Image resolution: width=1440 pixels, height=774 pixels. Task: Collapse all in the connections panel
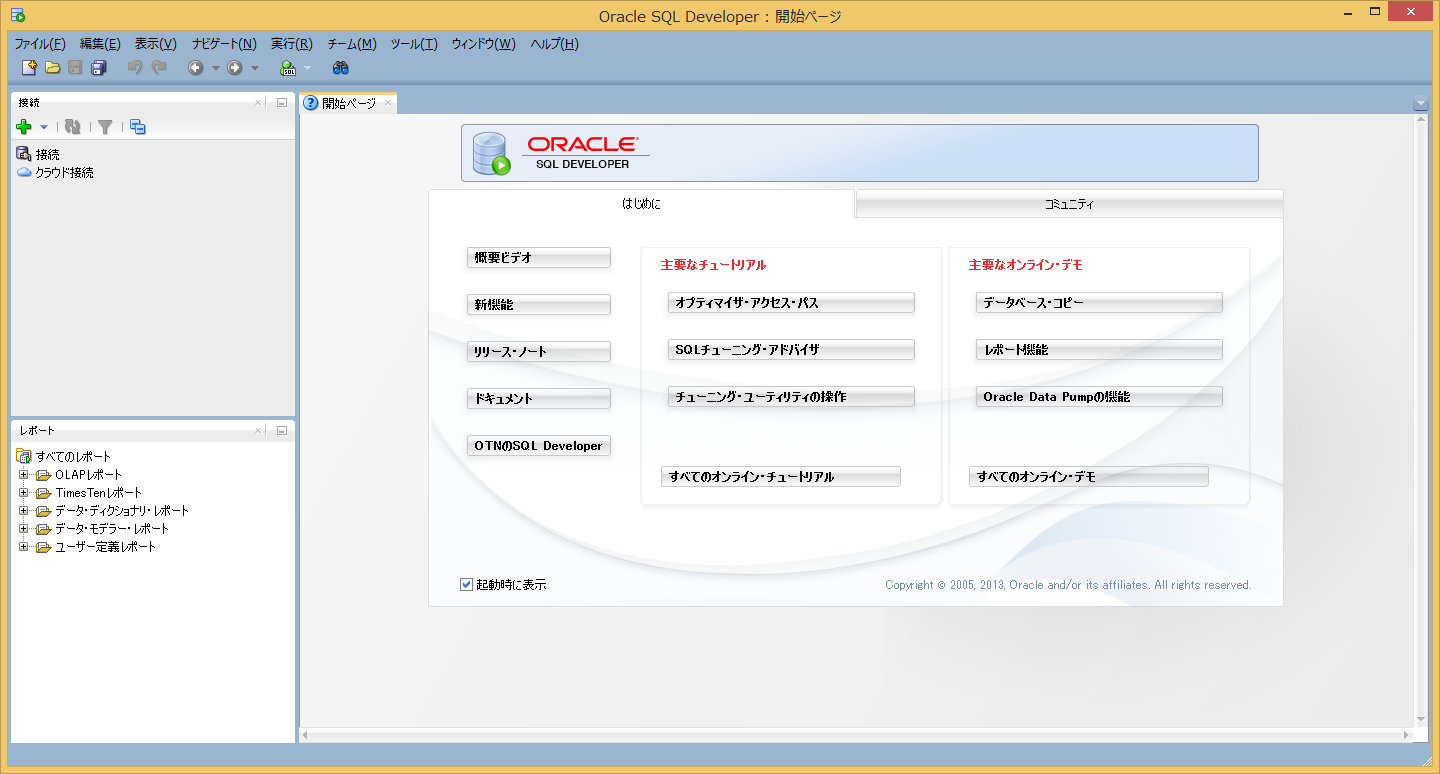point(138,127)
